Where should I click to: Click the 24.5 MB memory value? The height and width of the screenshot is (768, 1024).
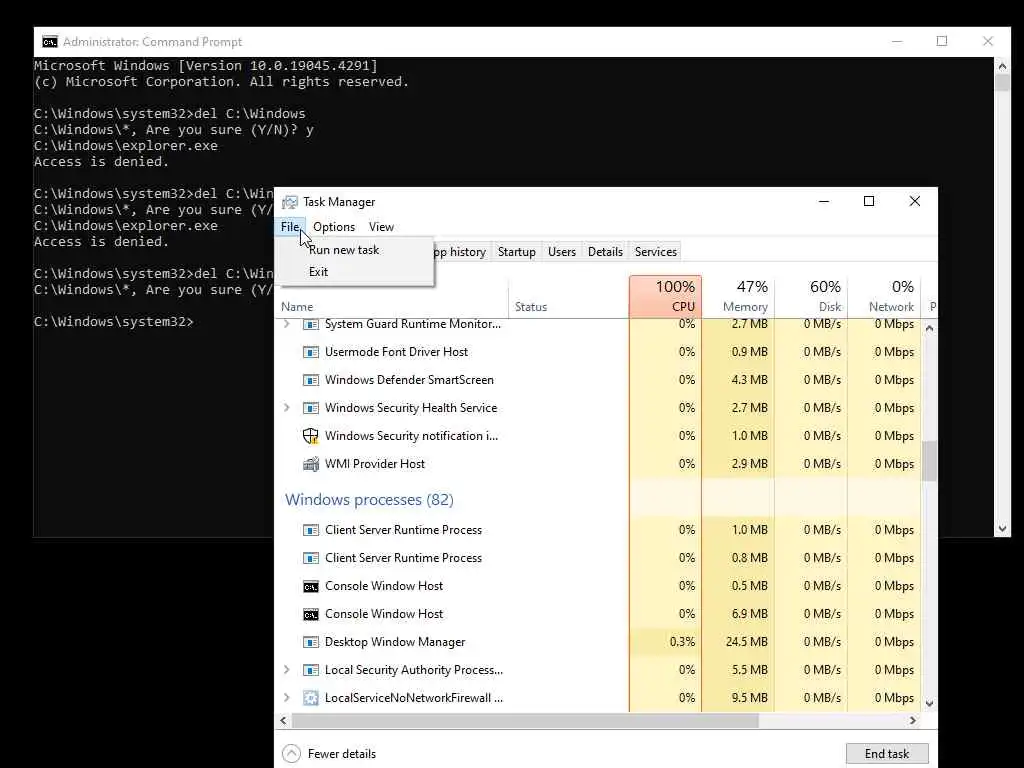pyautogui.click(x=746, y=642)
